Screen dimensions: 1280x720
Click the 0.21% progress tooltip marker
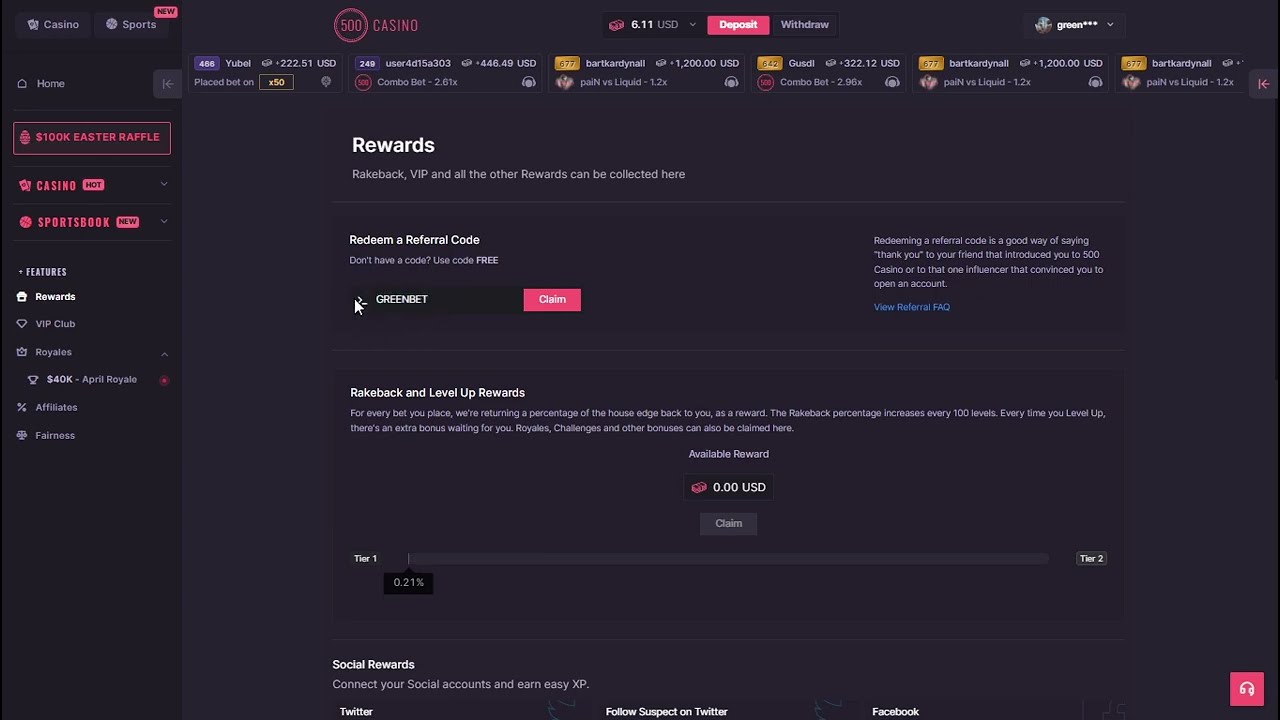(x=408, y=582)
